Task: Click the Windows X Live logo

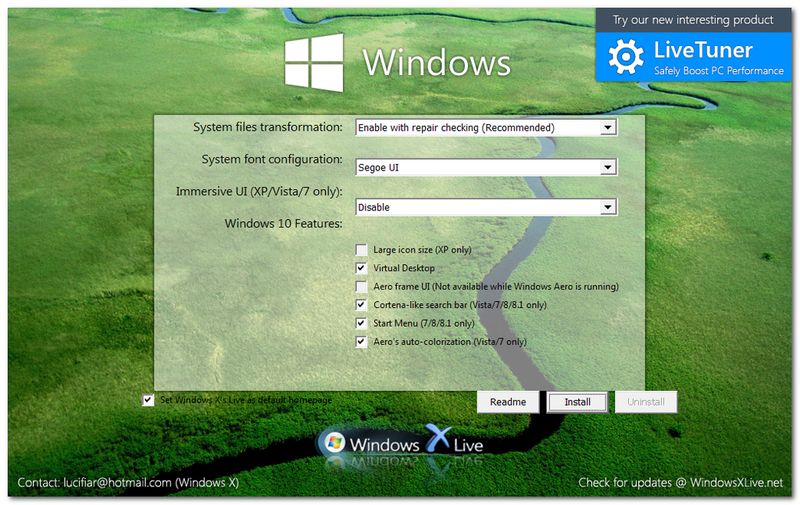Action: 403,442
